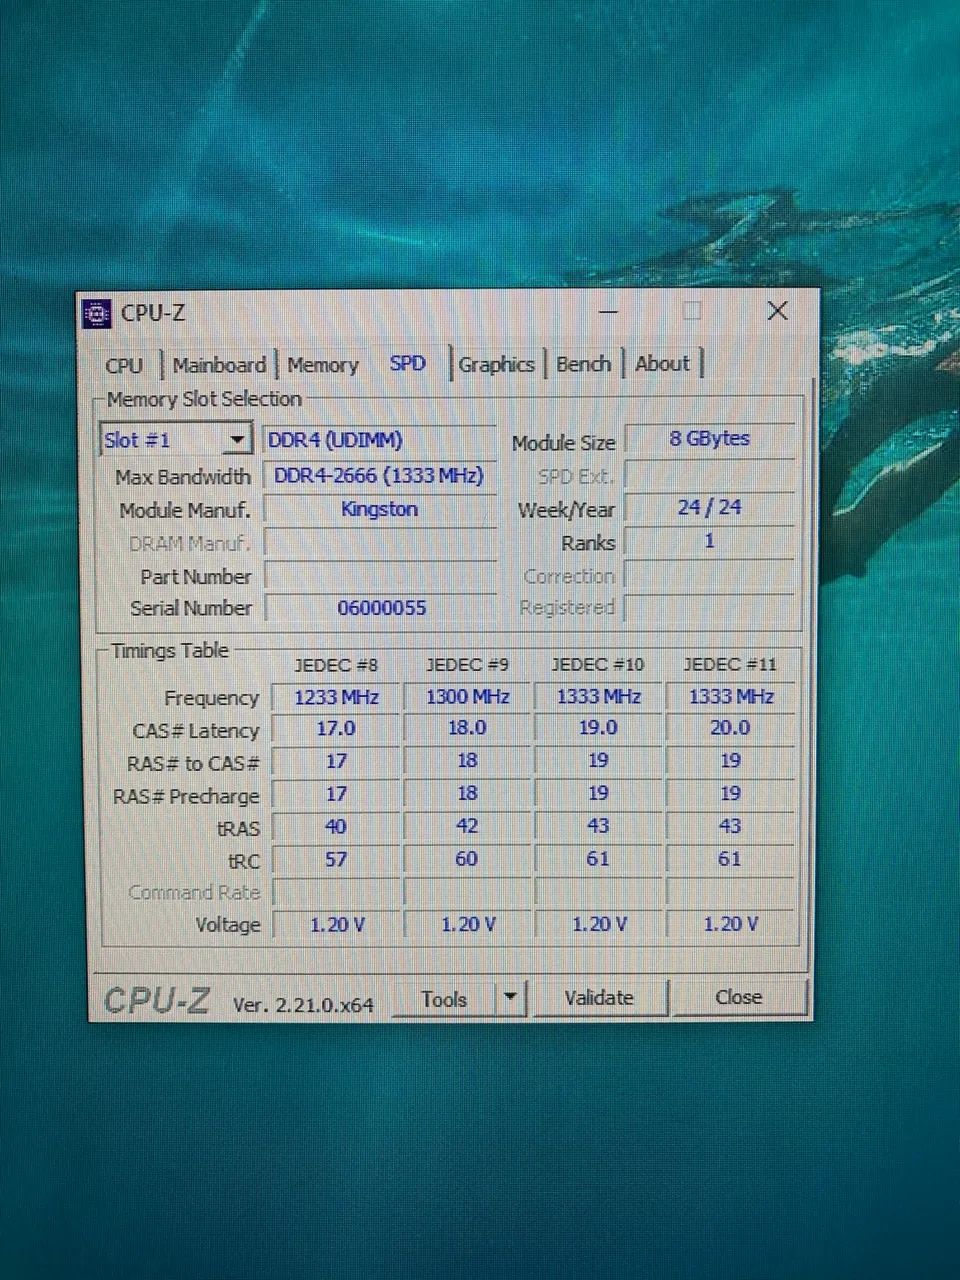The image size is (960, 1280).
Task: Select the SPD tab
Action: 407,363
